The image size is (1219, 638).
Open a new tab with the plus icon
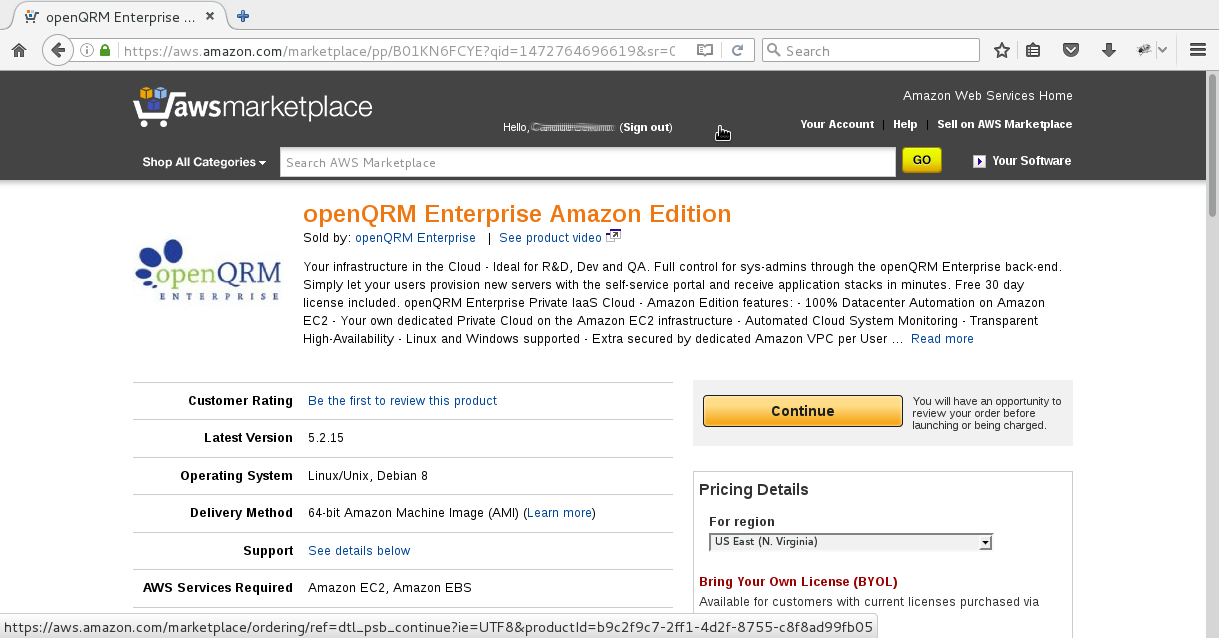(x=243, y=16)
